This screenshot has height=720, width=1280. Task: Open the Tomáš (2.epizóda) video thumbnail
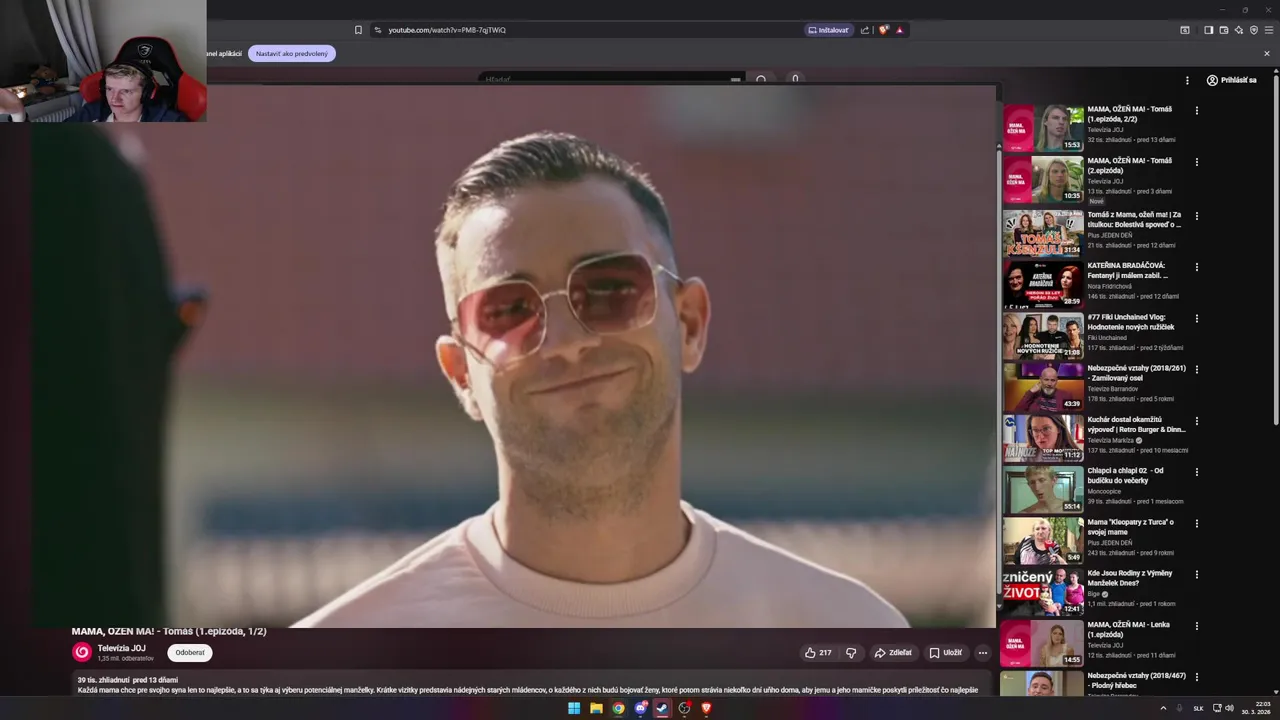click(1043, 179)
